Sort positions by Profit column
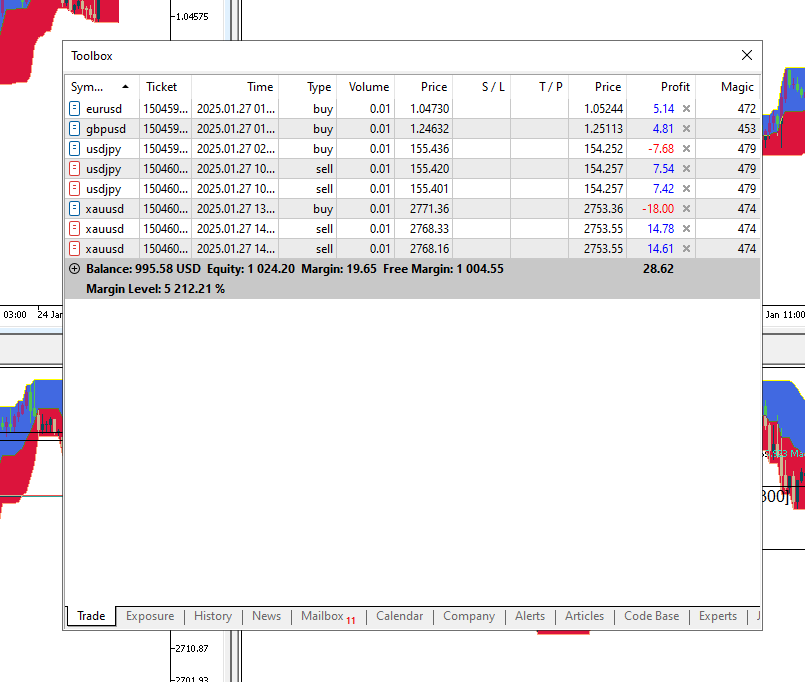Viewport: 805px width, 682px height. click(674, 87)
